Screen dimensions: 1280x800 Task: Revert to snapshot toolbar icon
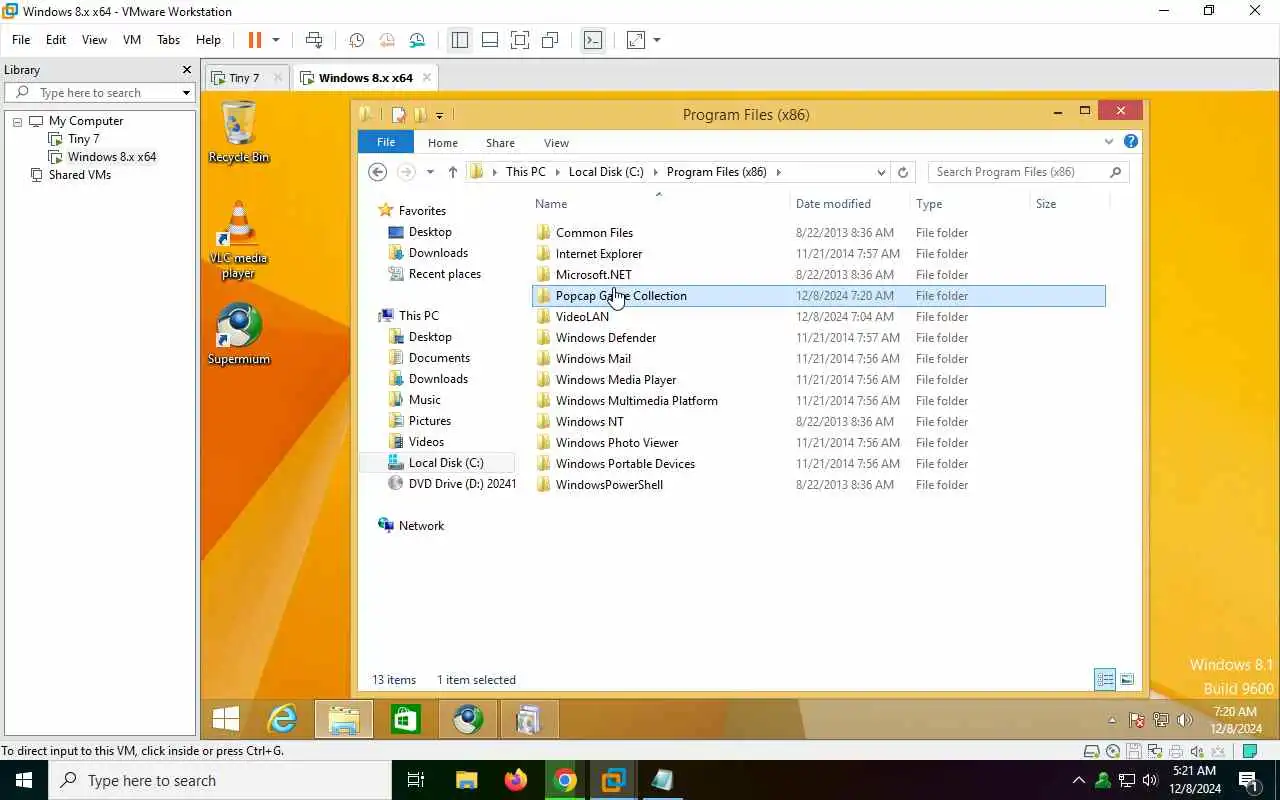(387, 40)
